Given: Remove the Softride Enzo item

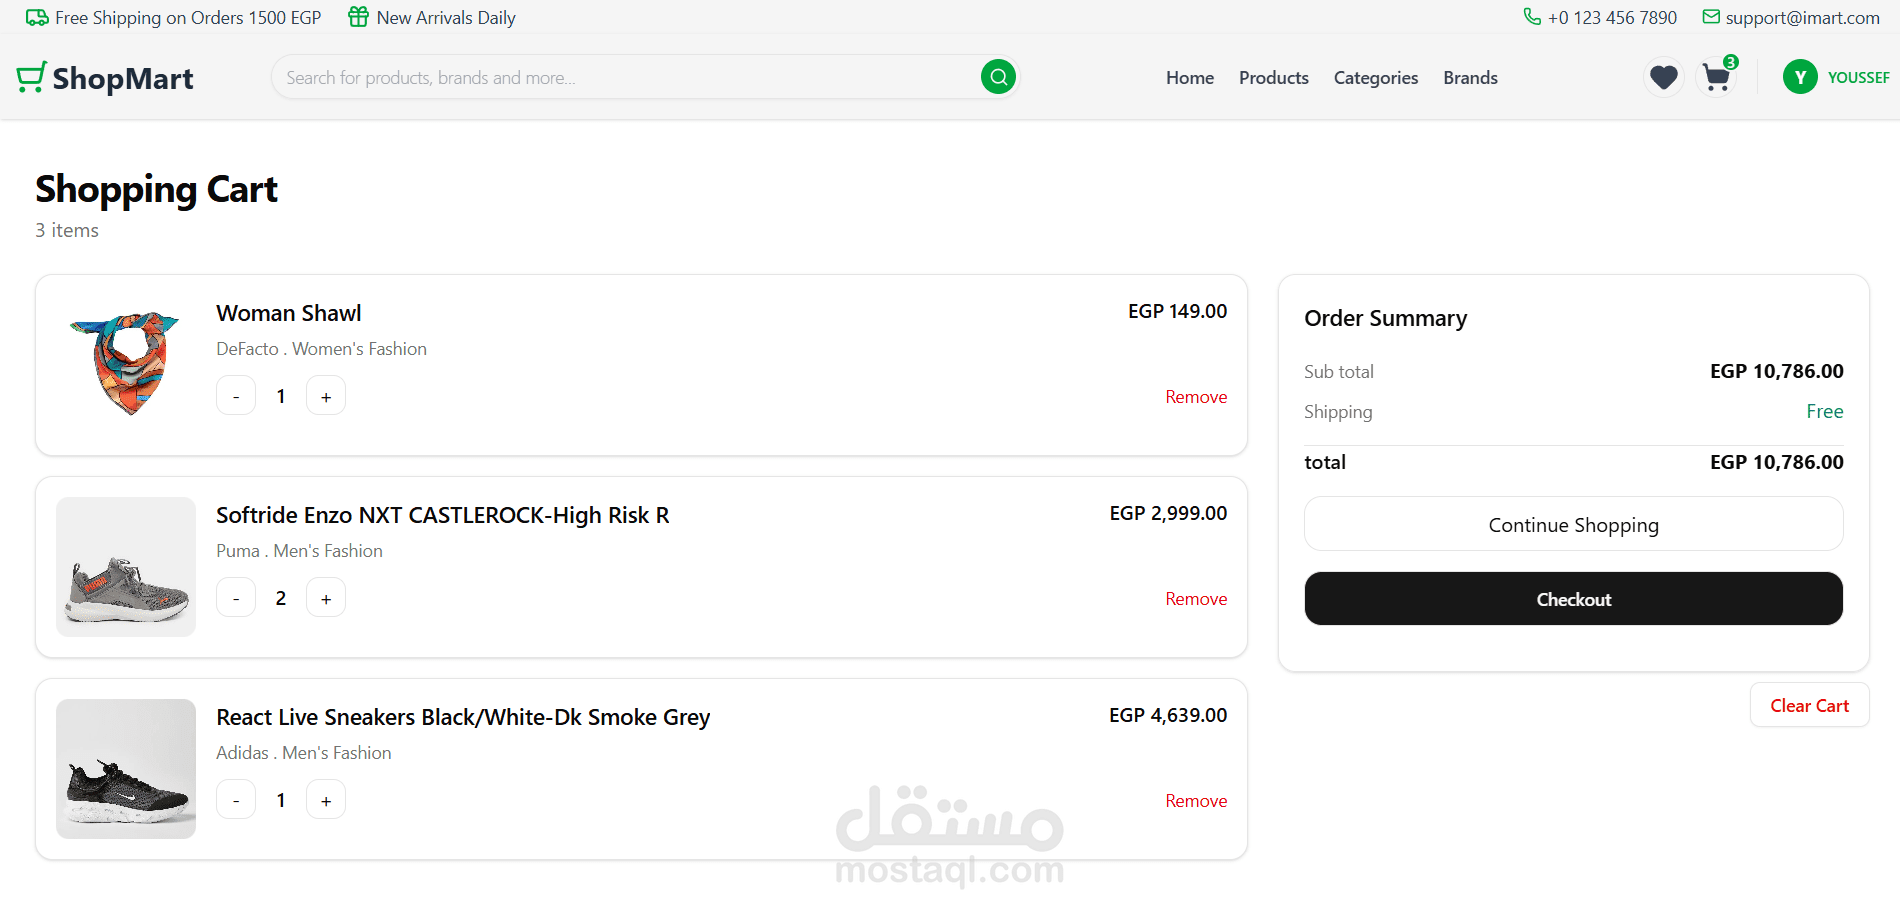Looking at the screenshot, I should coord(1196,599).
